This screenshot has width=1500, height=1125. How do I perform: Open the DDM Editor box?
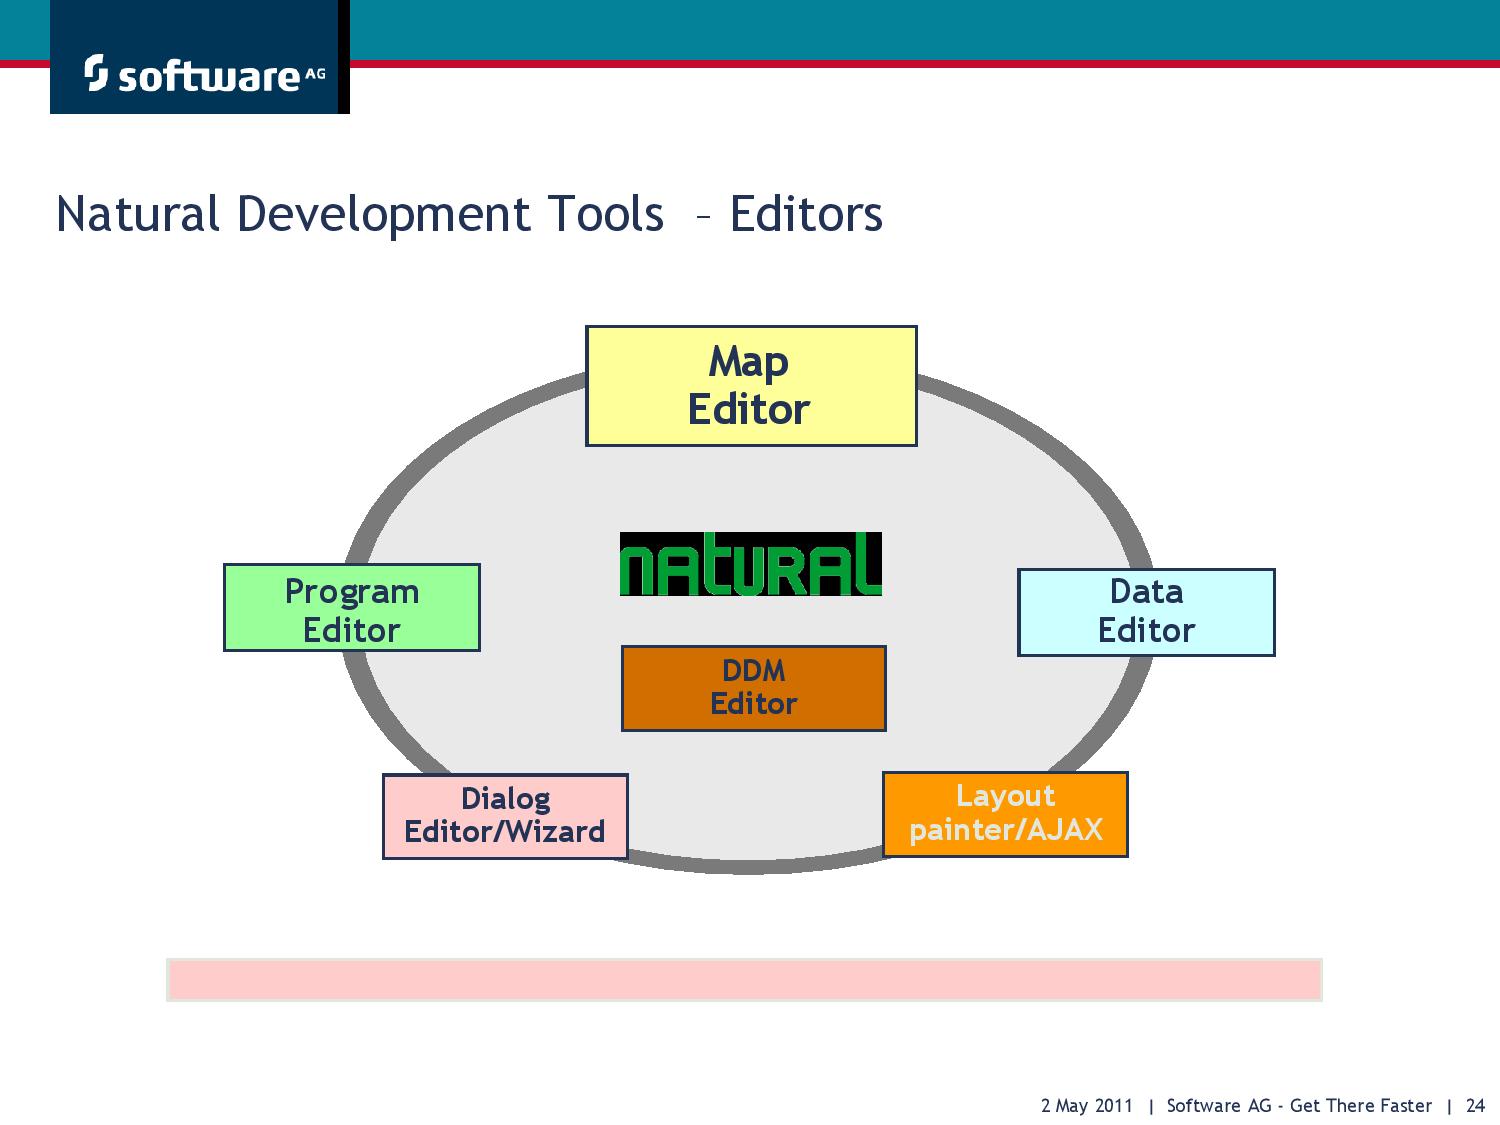[754, 688]
